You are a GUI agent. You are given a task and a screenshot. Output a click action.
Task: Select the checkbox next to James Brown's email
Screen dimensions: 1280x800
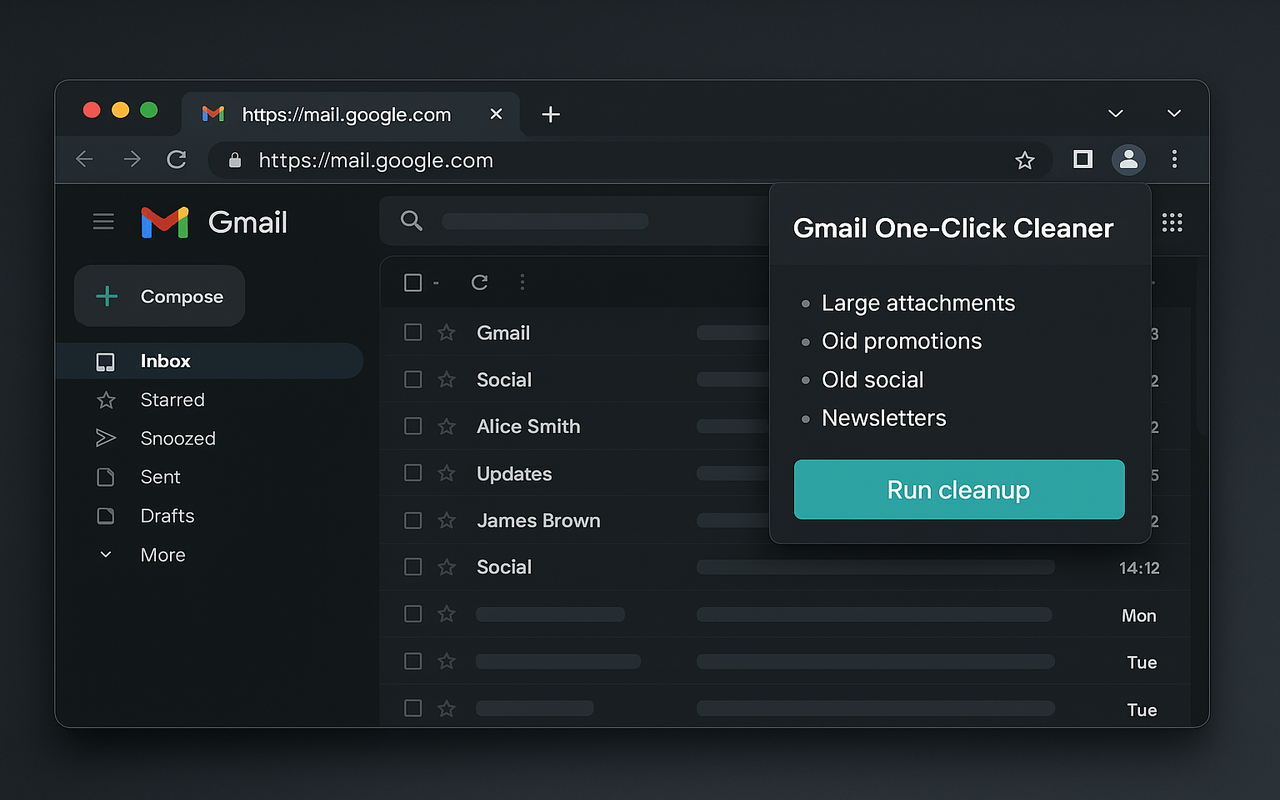point(413,520)
